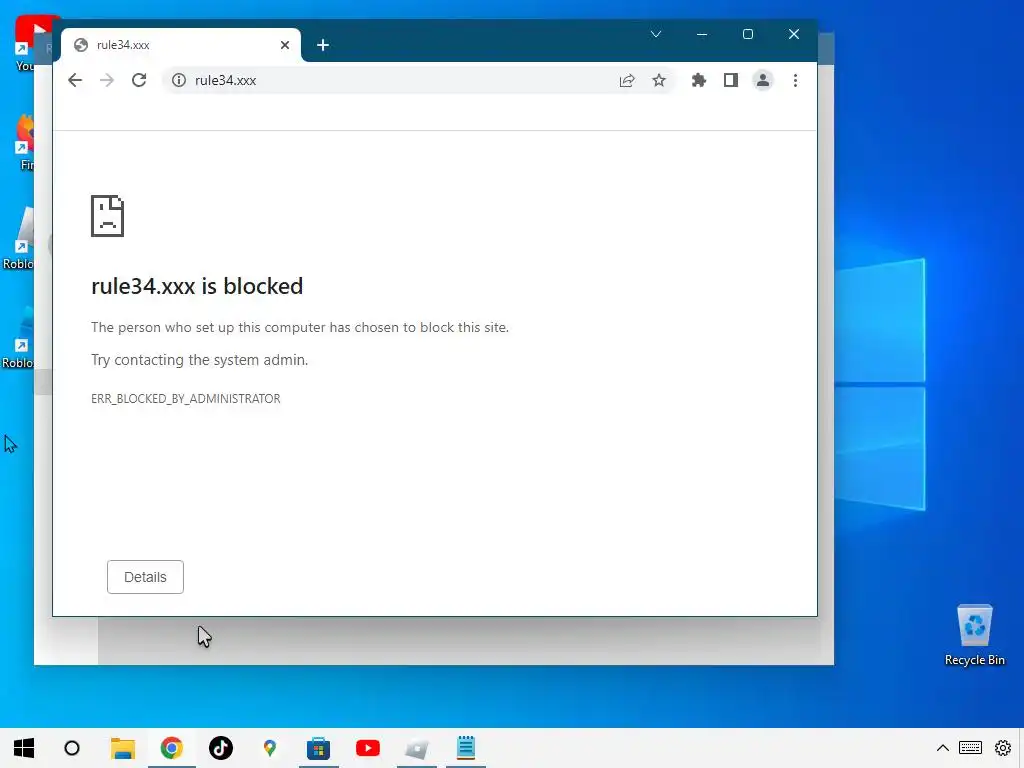
Task: Open the Chrome profile avatar
Action: coord(763,80)
